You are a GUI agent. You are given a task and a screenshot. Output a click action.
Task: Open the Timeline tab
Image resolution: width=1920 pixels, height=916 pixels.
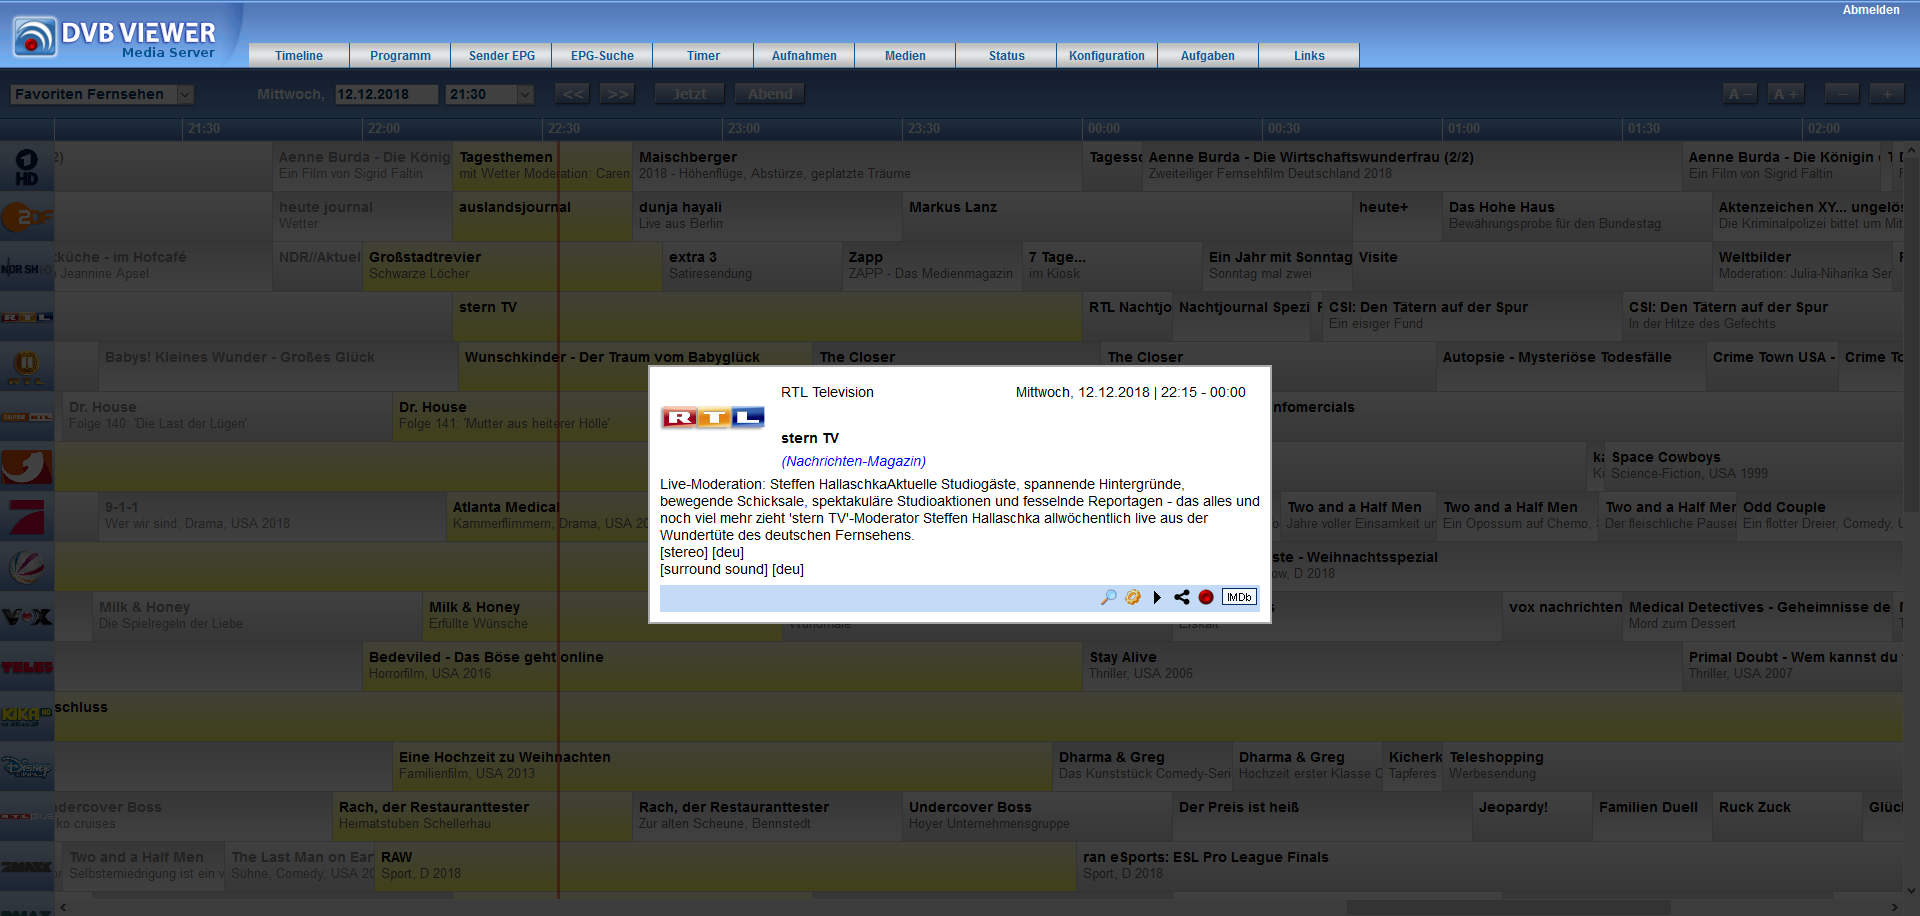(x=299, y=55)
